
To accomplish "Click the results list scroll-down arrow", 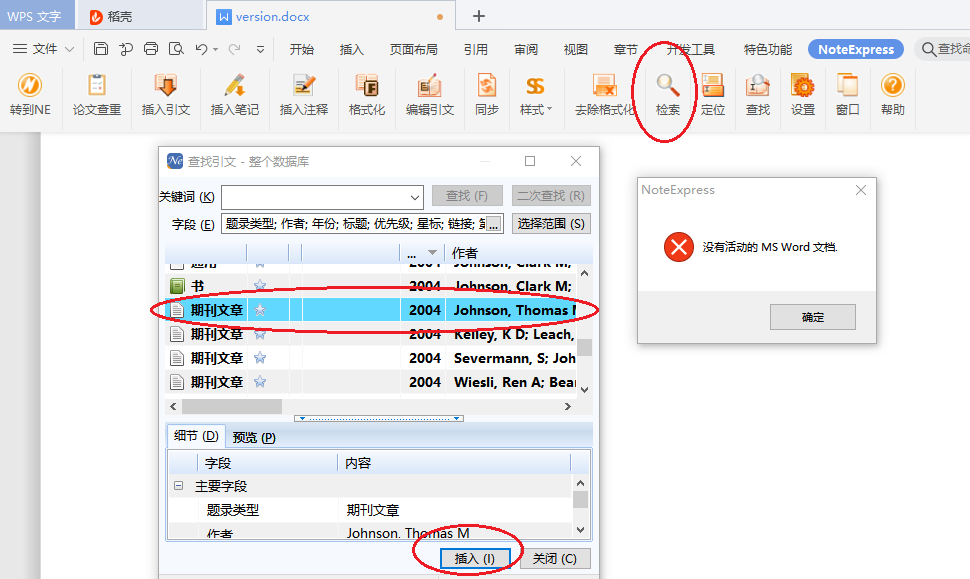I will pos(585,390).
